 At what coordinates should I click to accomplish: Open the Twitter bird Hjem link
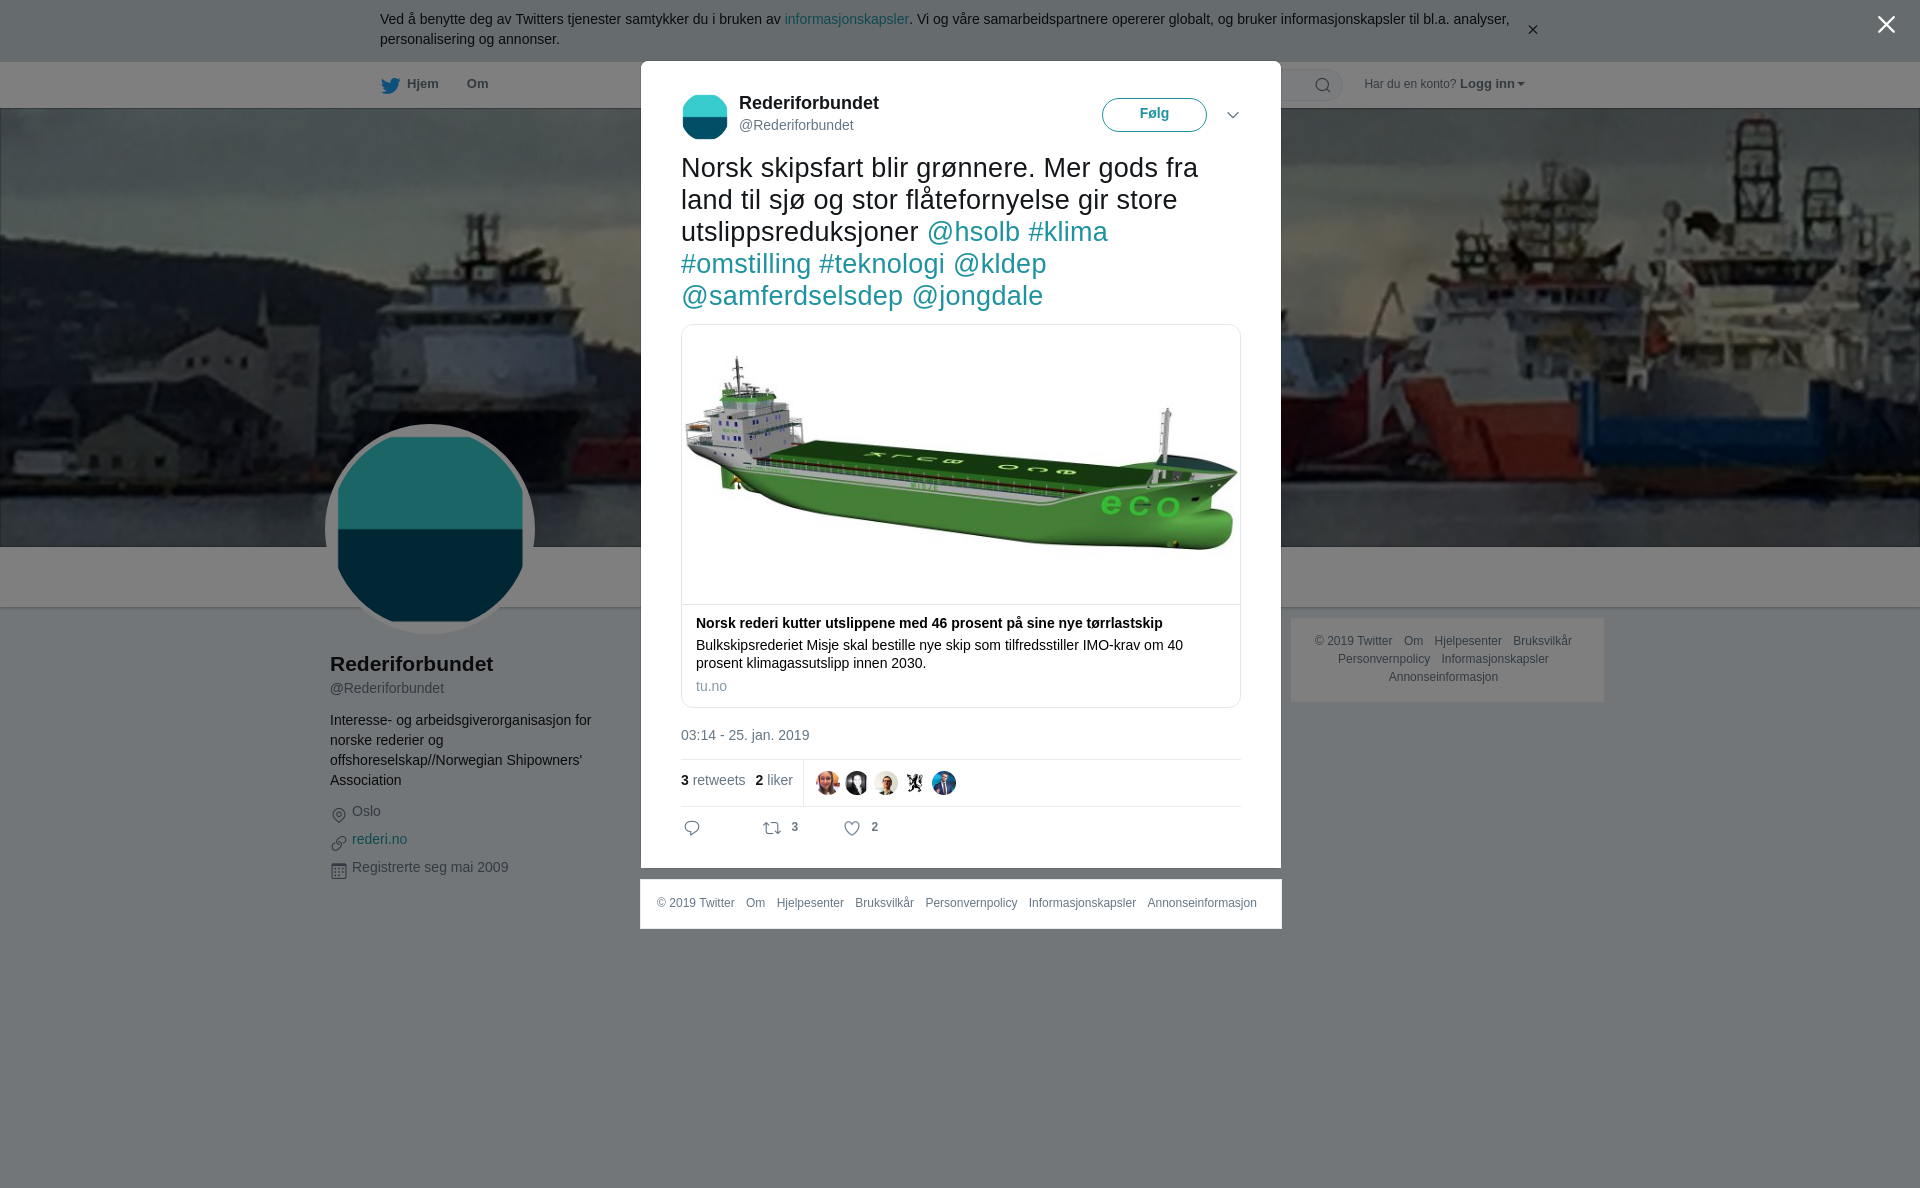pos(409,85)
